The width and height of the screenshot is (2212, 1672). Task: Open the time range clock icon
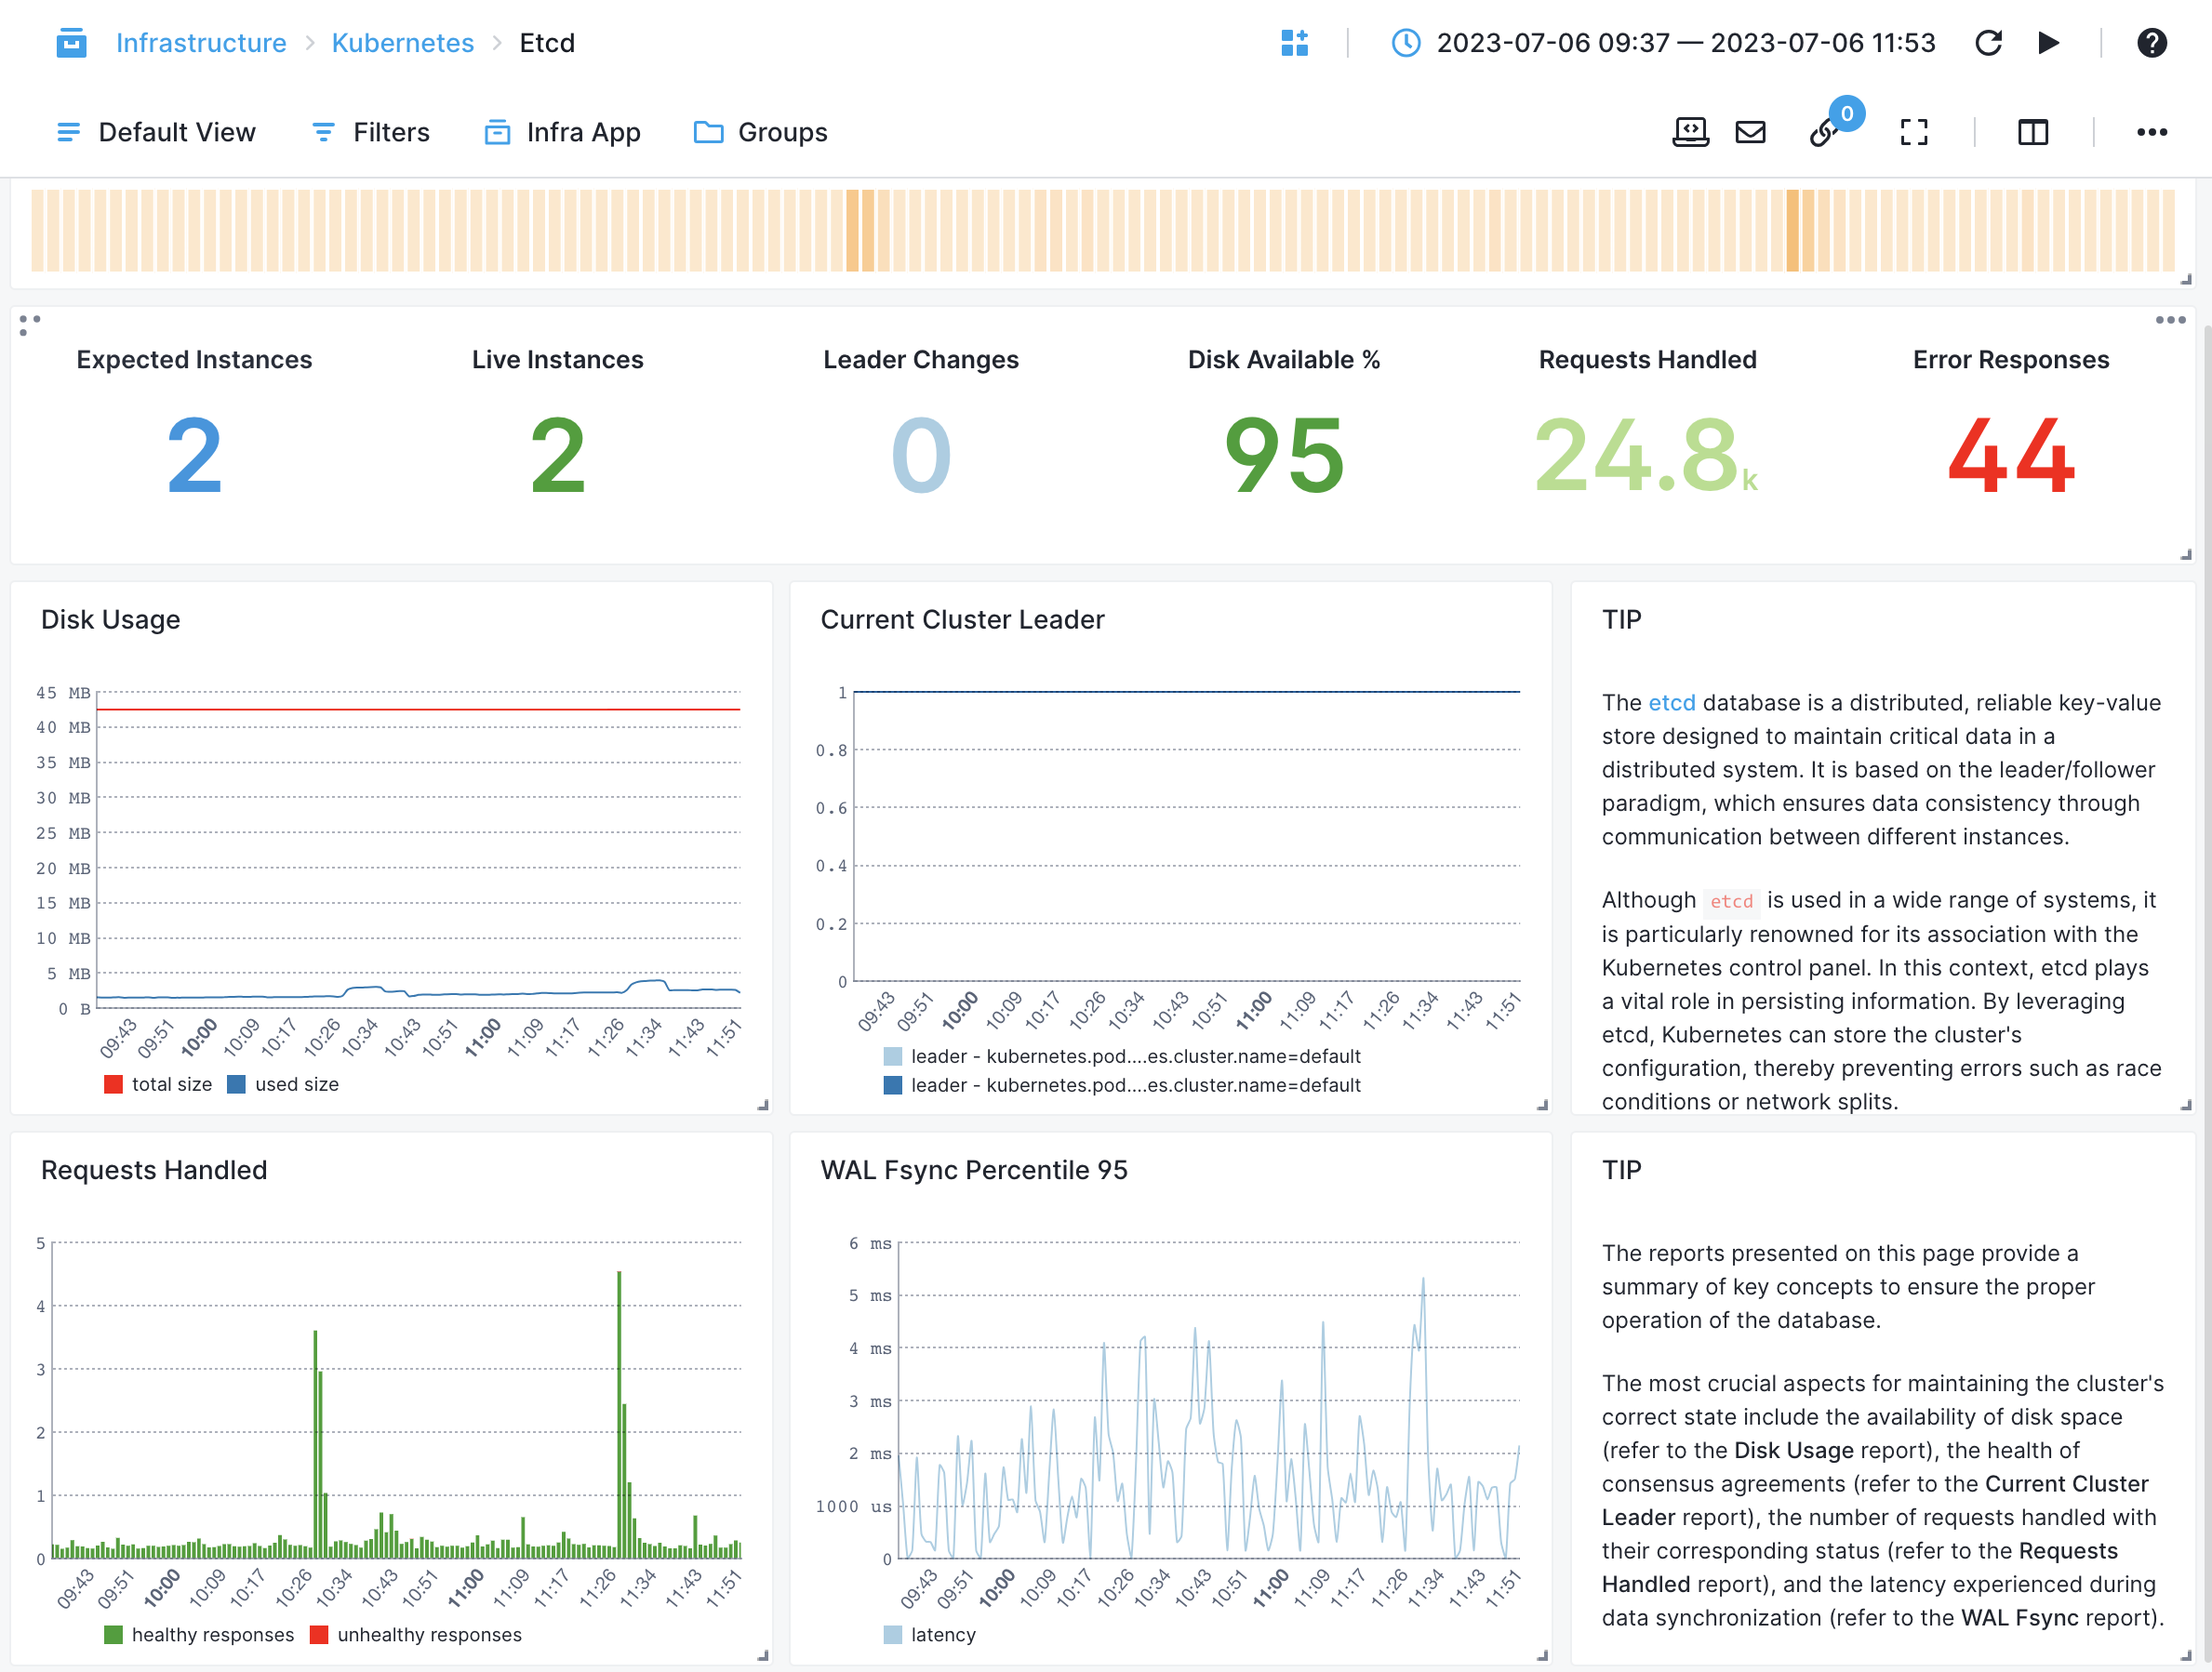[x=1405, y=43]
